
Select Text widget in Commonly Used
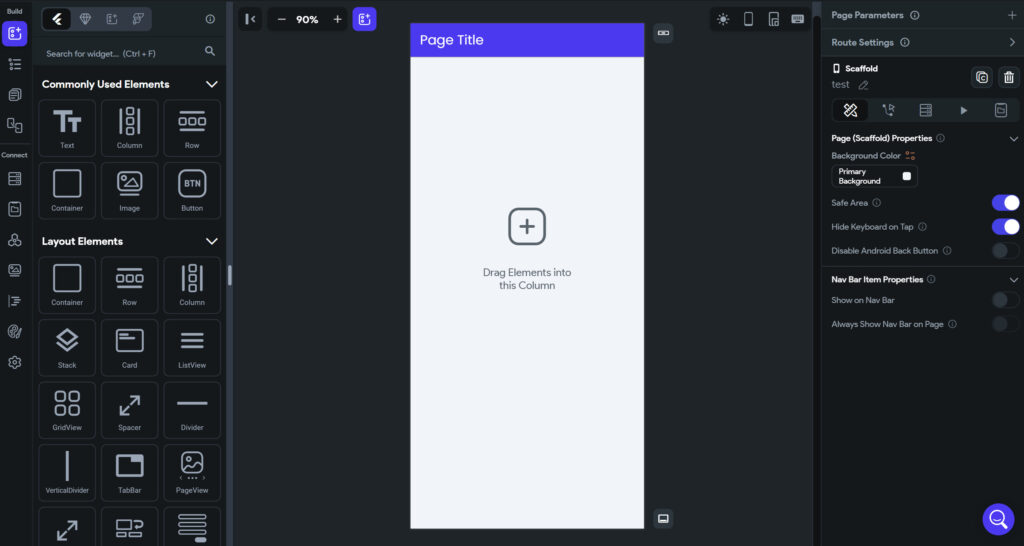[67, 128]
